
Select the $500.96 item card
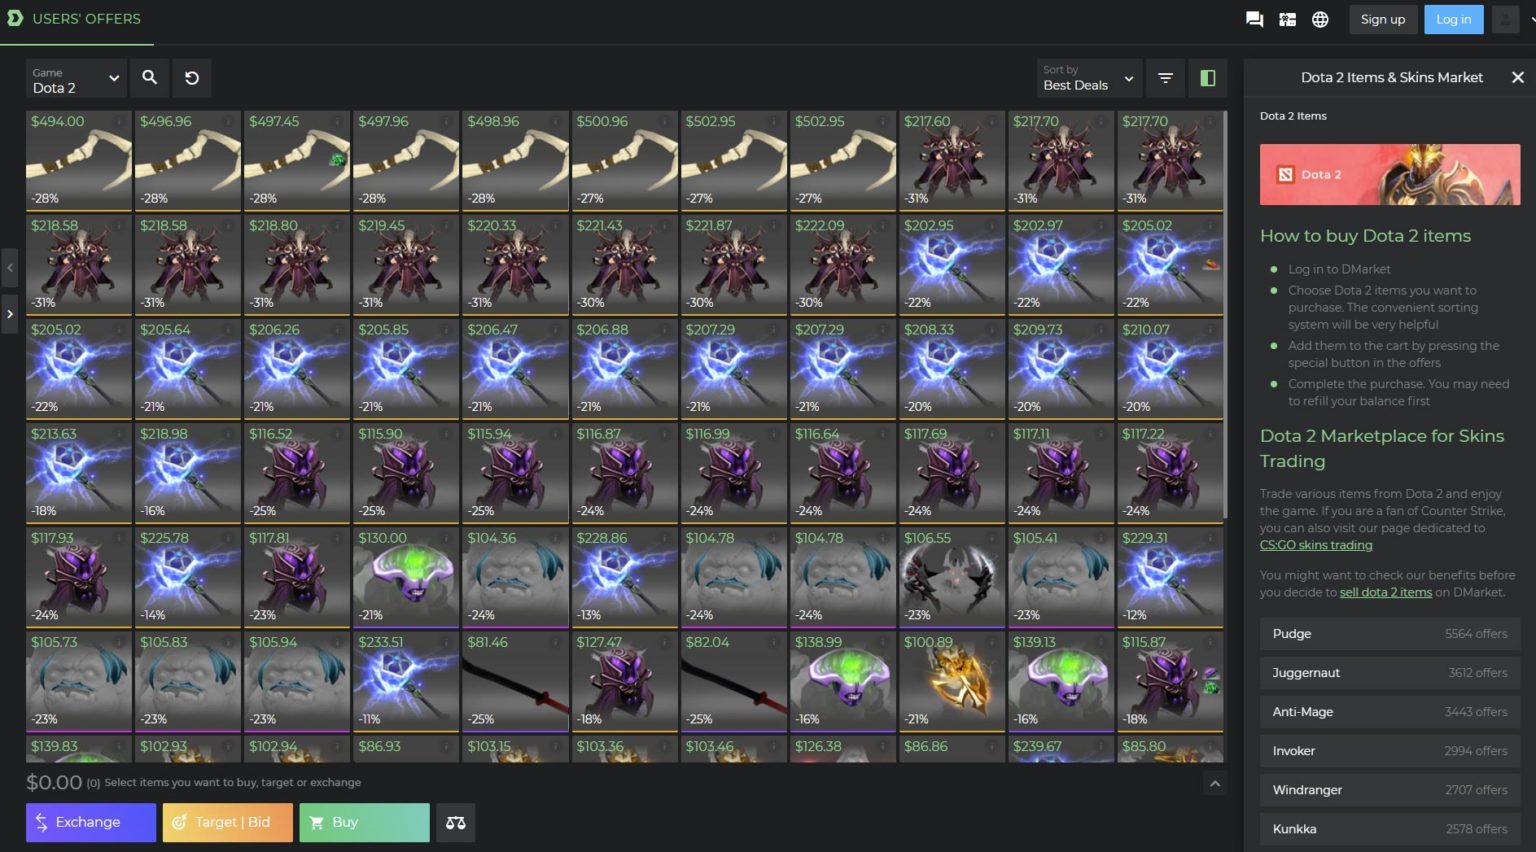coord(624,160)
